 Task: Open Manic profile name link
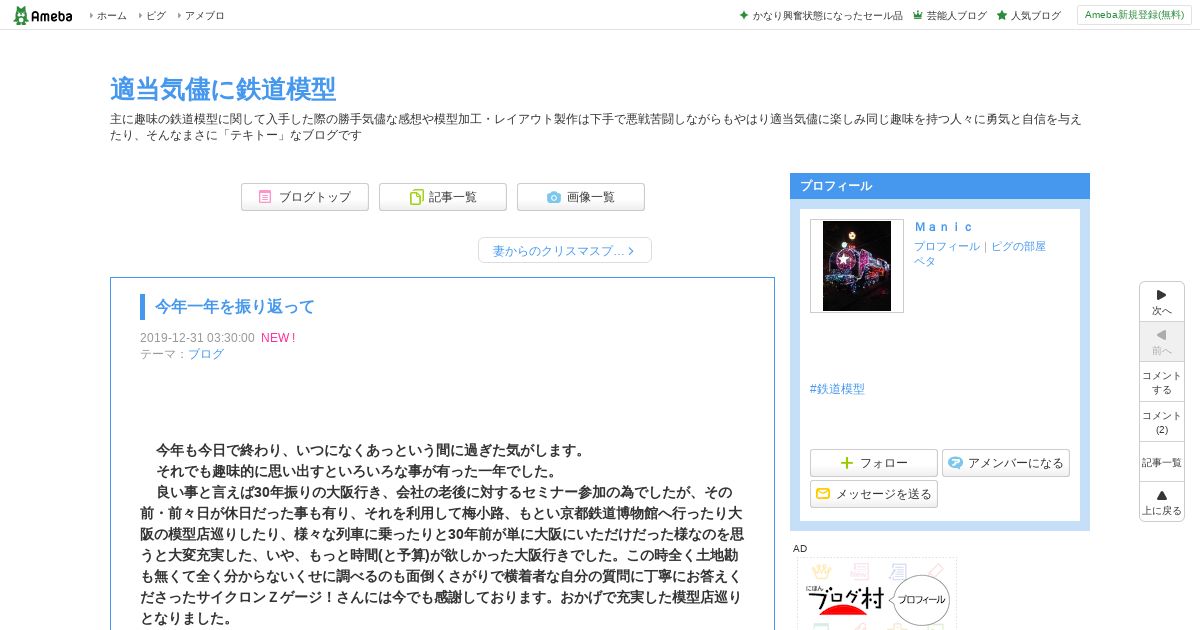pyautogui.click(x=944, y=227)
